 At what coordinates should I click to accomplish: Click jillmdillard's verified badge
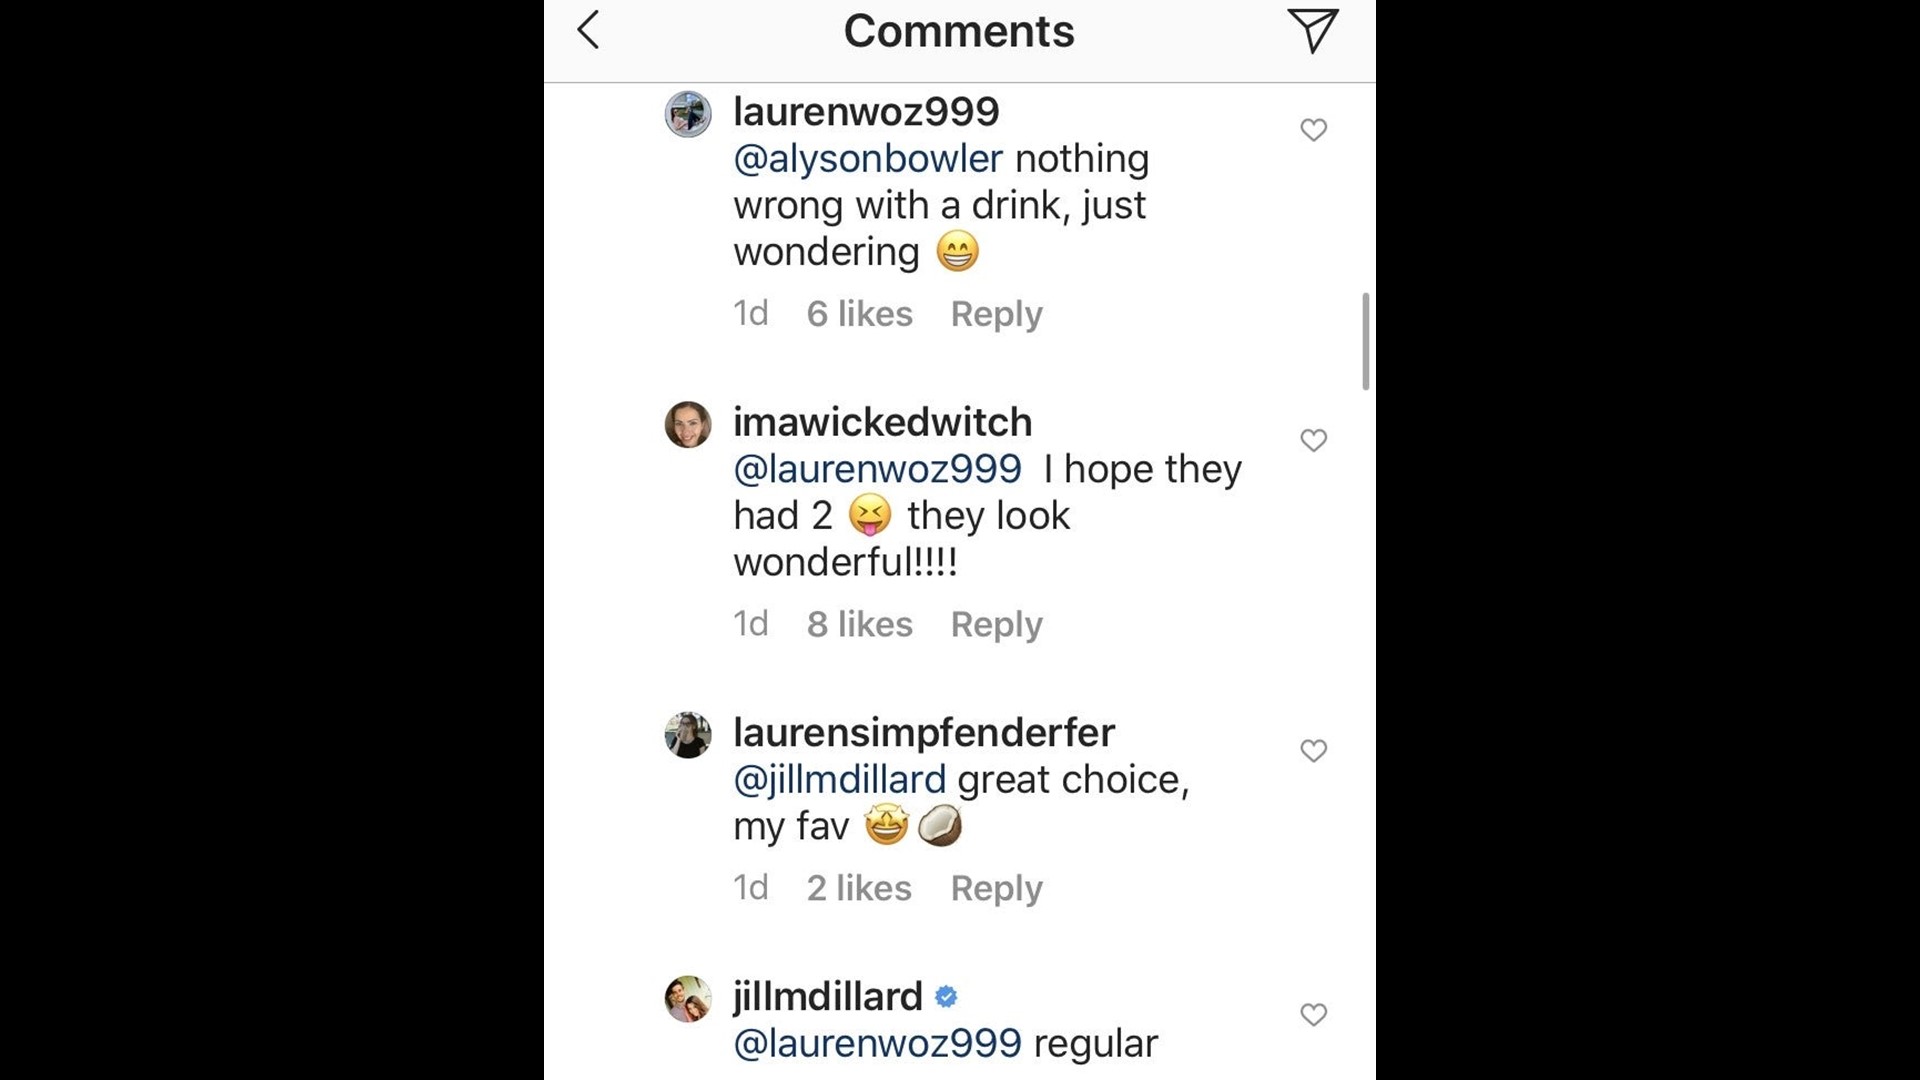pos(946,996)
